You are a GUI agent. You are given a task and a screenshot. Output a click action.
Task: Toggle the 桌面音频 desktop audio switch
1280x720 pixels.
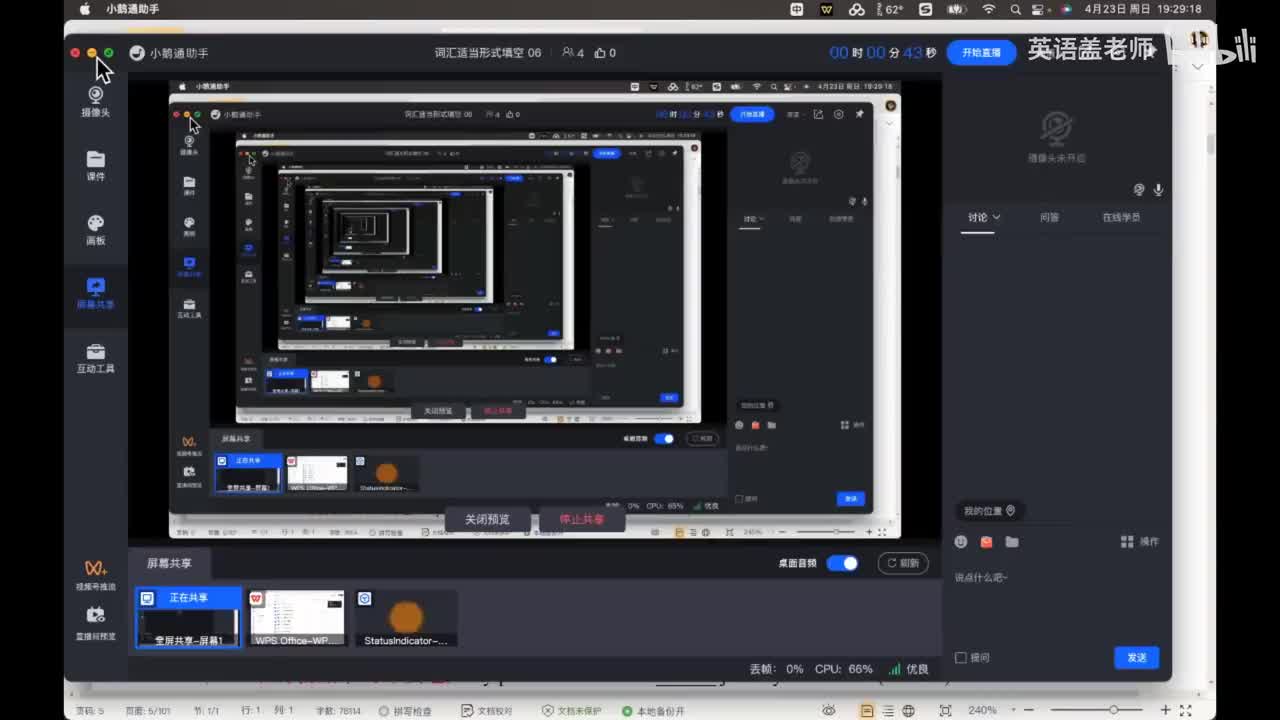(843, 563)
